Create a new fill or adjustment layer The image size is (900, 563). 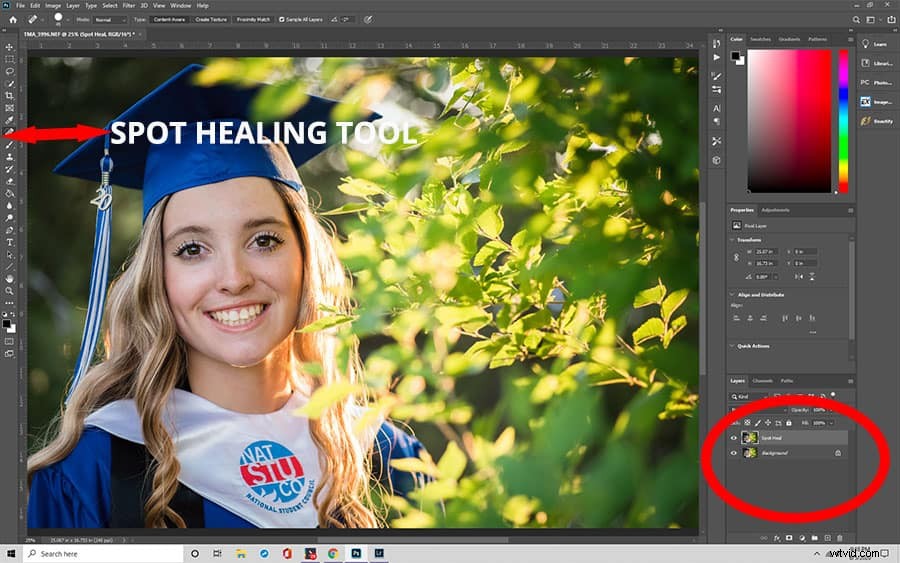click(x=802, y=538)
